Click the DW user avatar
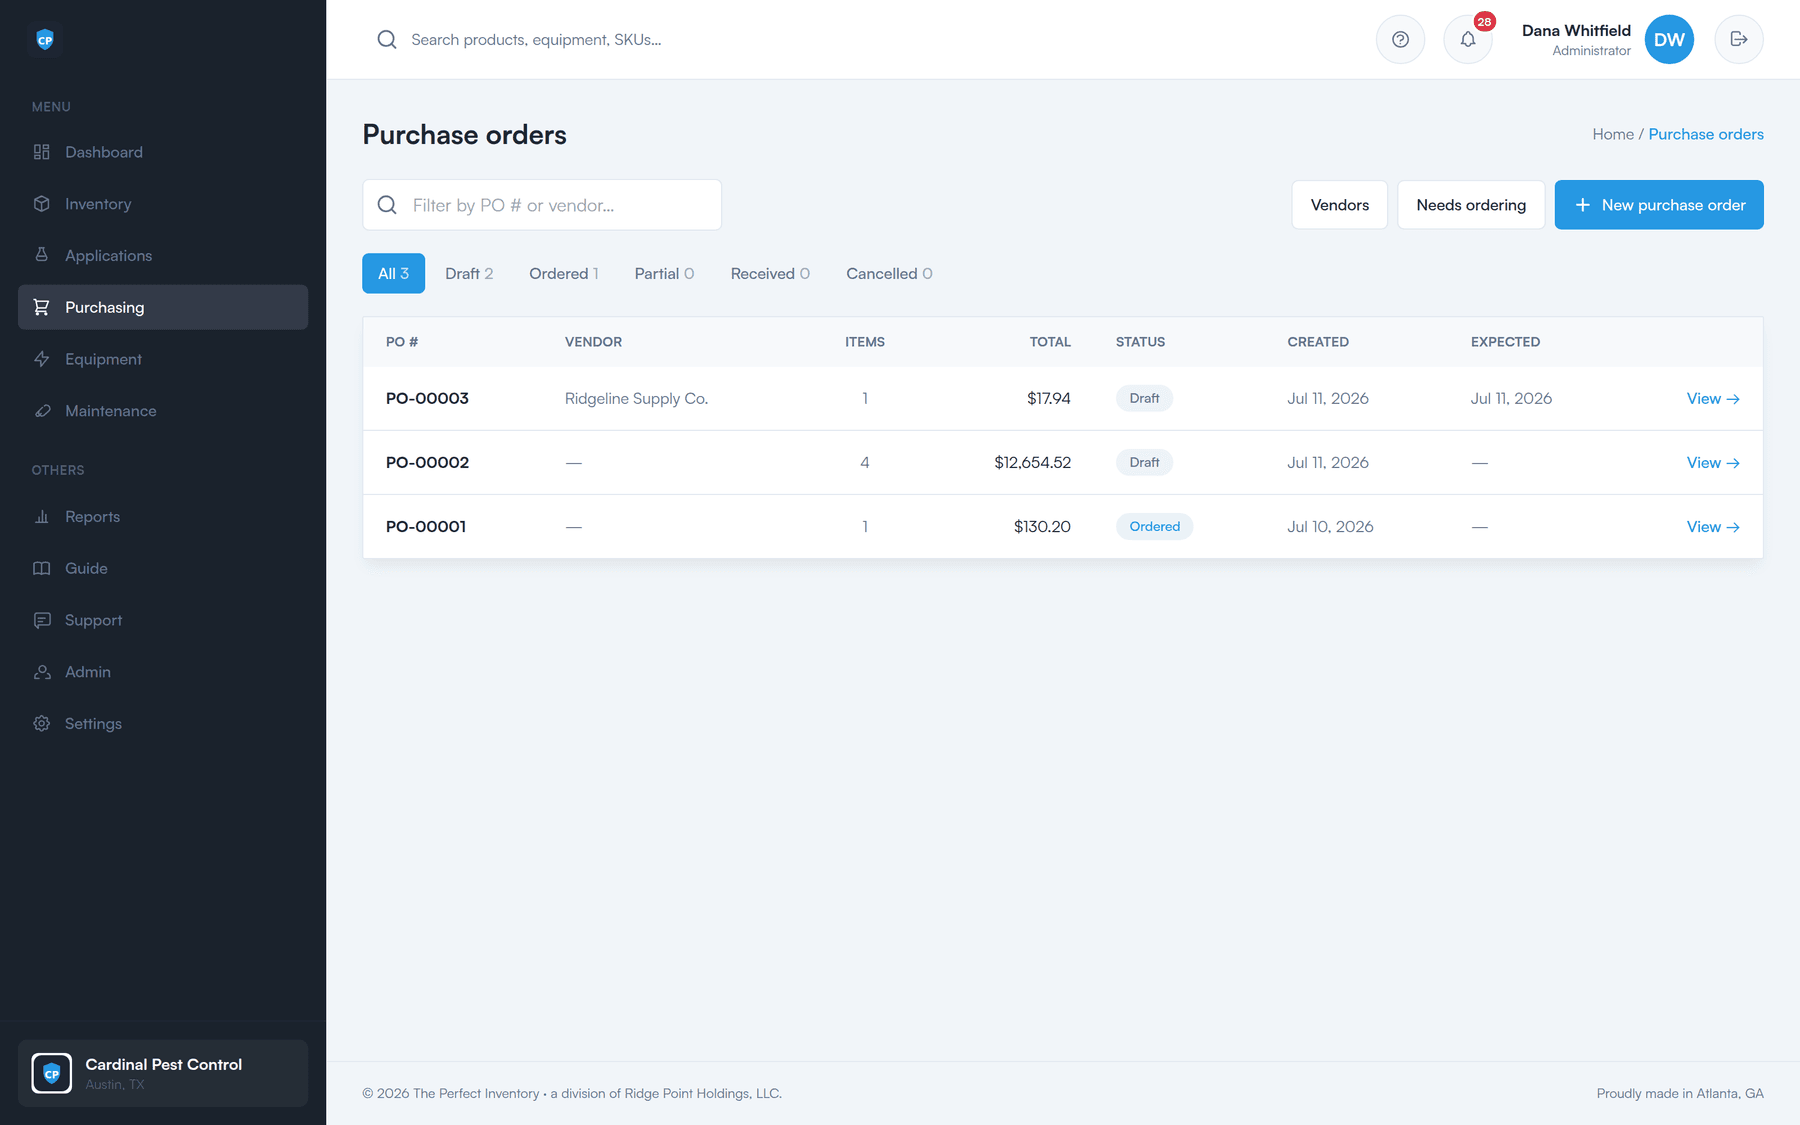1800x1125 pixels. pyautogui.click(x=1669, y=40)
